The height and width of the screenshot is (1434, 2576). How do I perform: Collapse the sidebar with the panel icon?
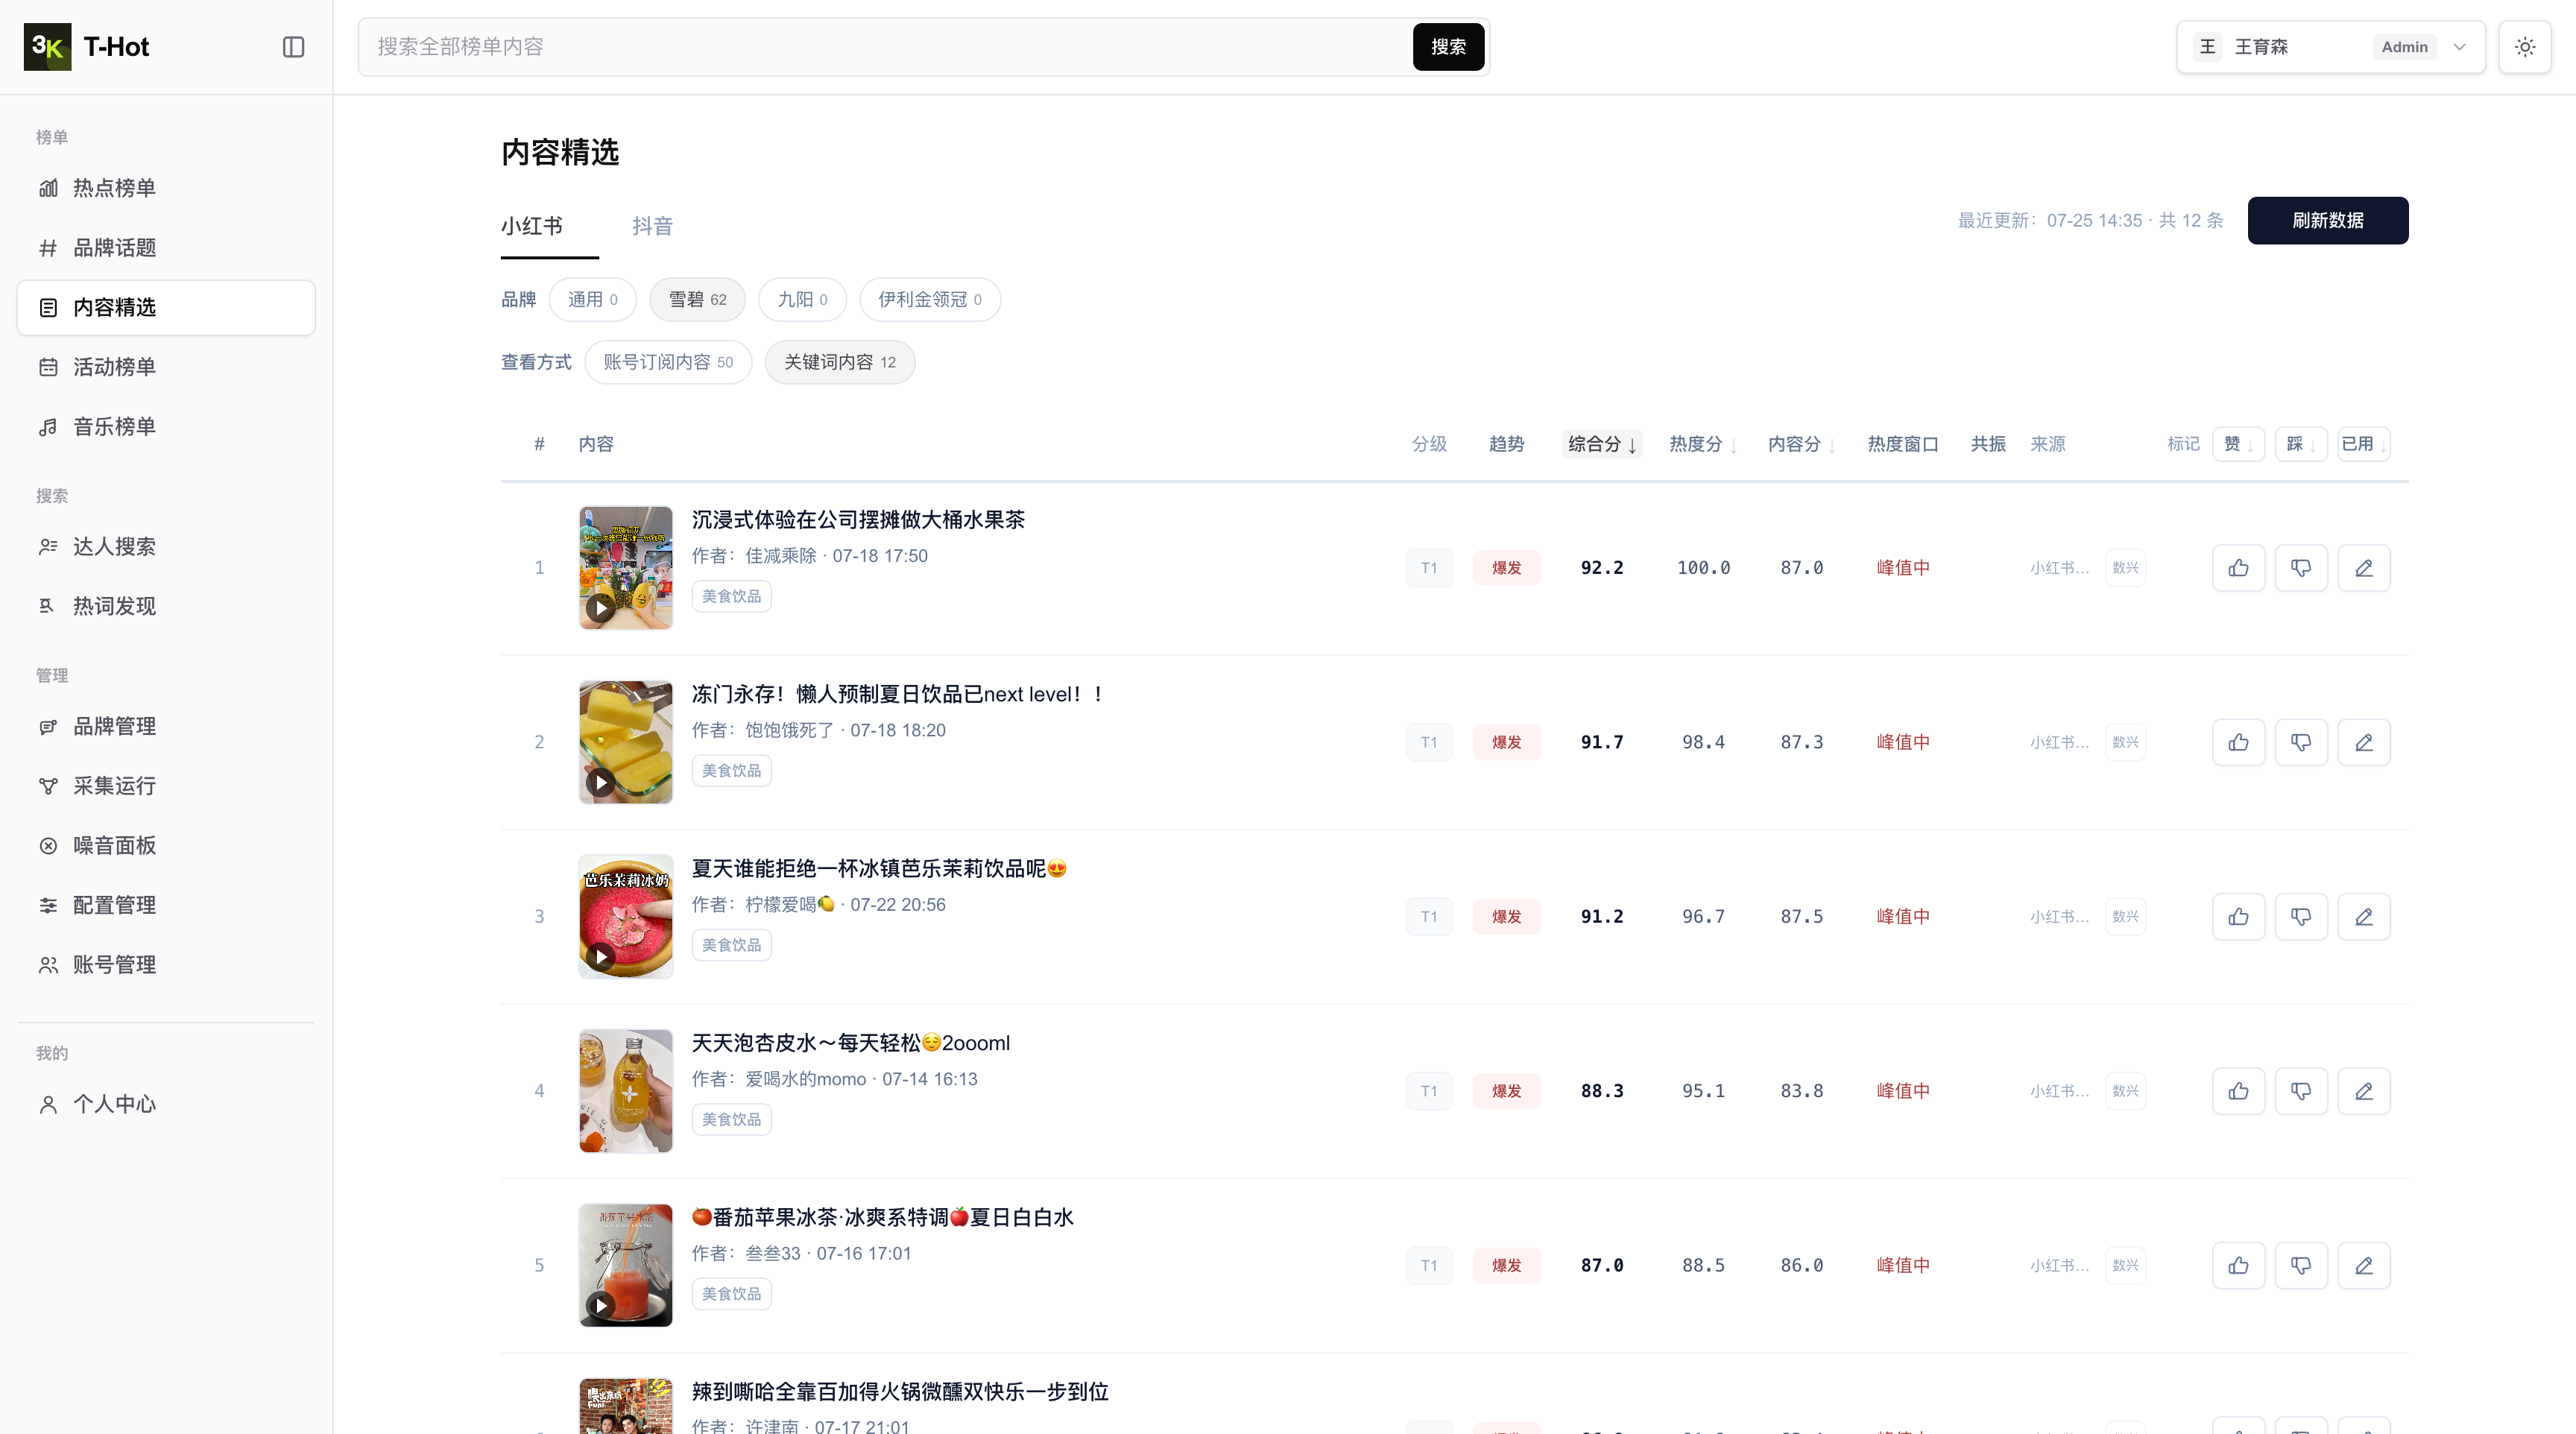[293, 47]
